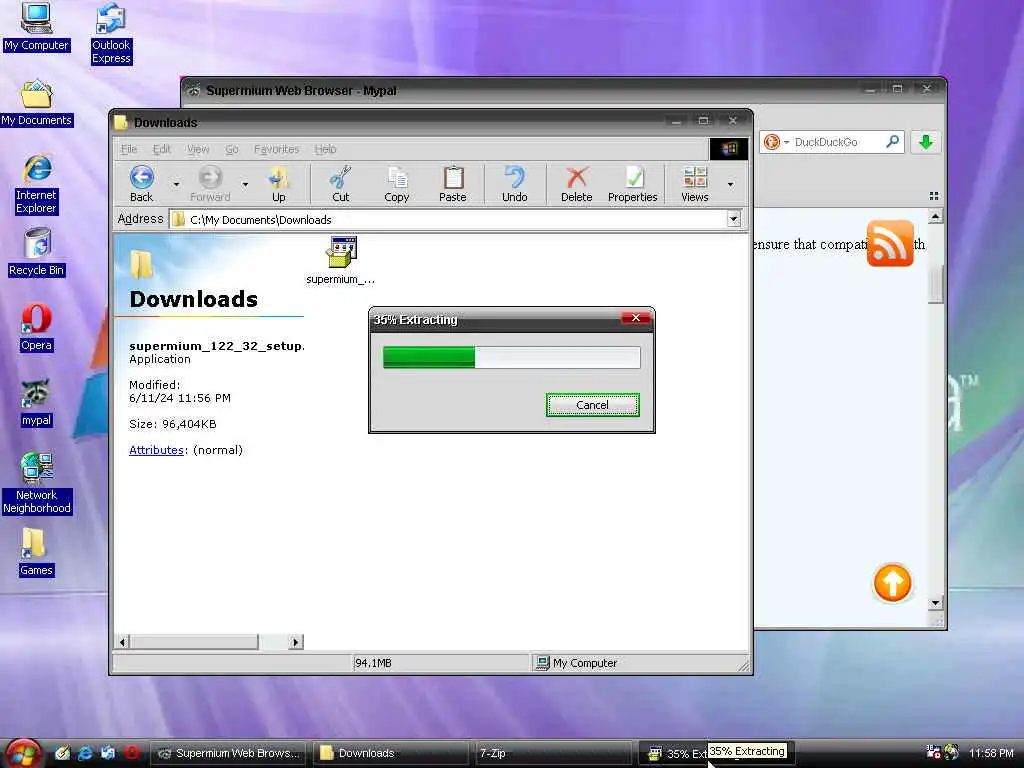Click the Mypal grid menu icon
This screenshot has height=768, width=1024.
click(934, 196)
